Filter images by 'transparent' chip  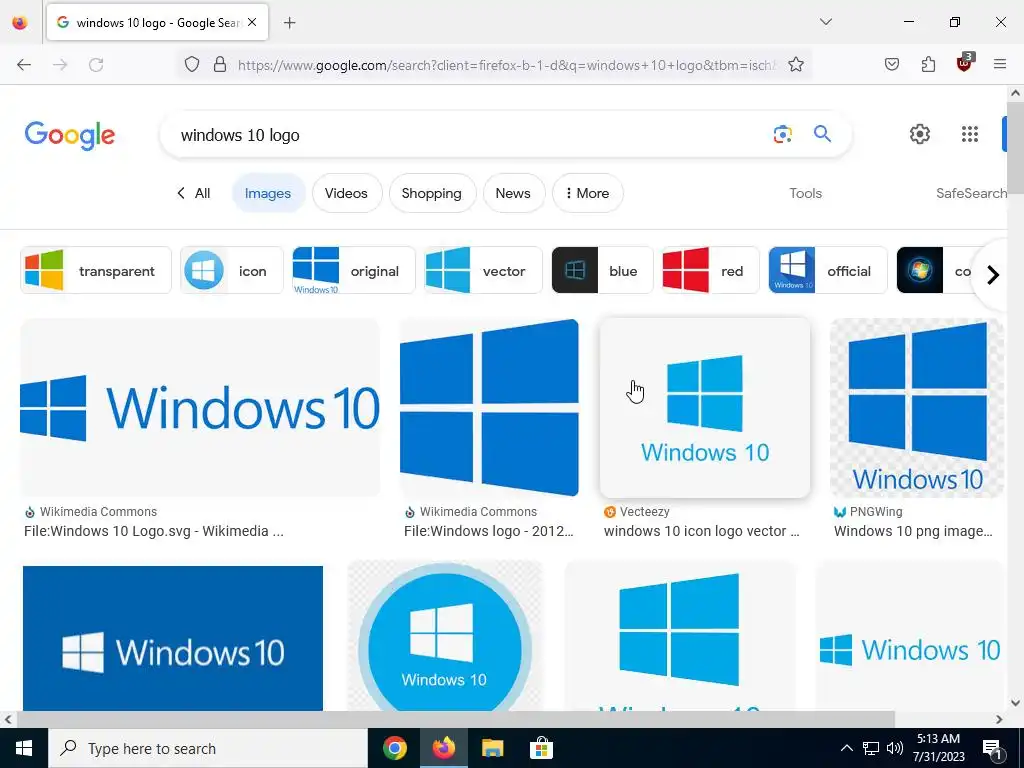(x=96, y=270)
